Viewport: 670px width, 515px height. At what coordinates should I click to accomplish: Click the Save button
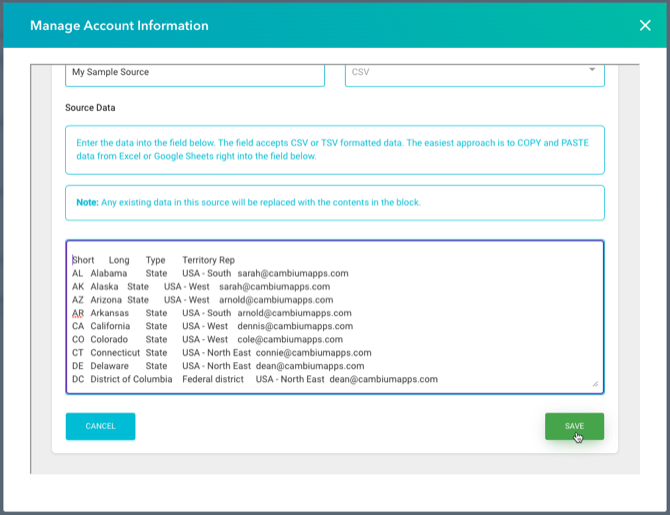click(x=574, y=426)
